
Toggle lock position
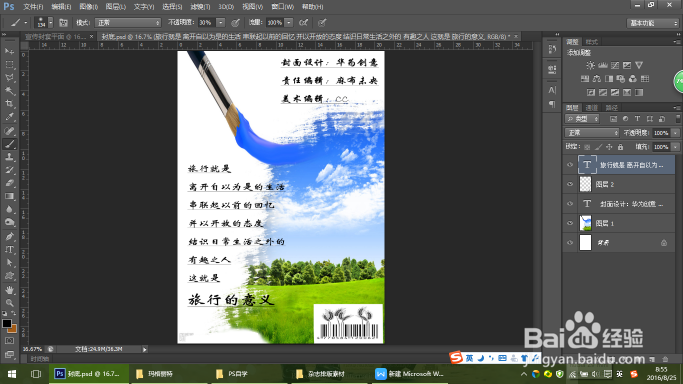(609, 147)
